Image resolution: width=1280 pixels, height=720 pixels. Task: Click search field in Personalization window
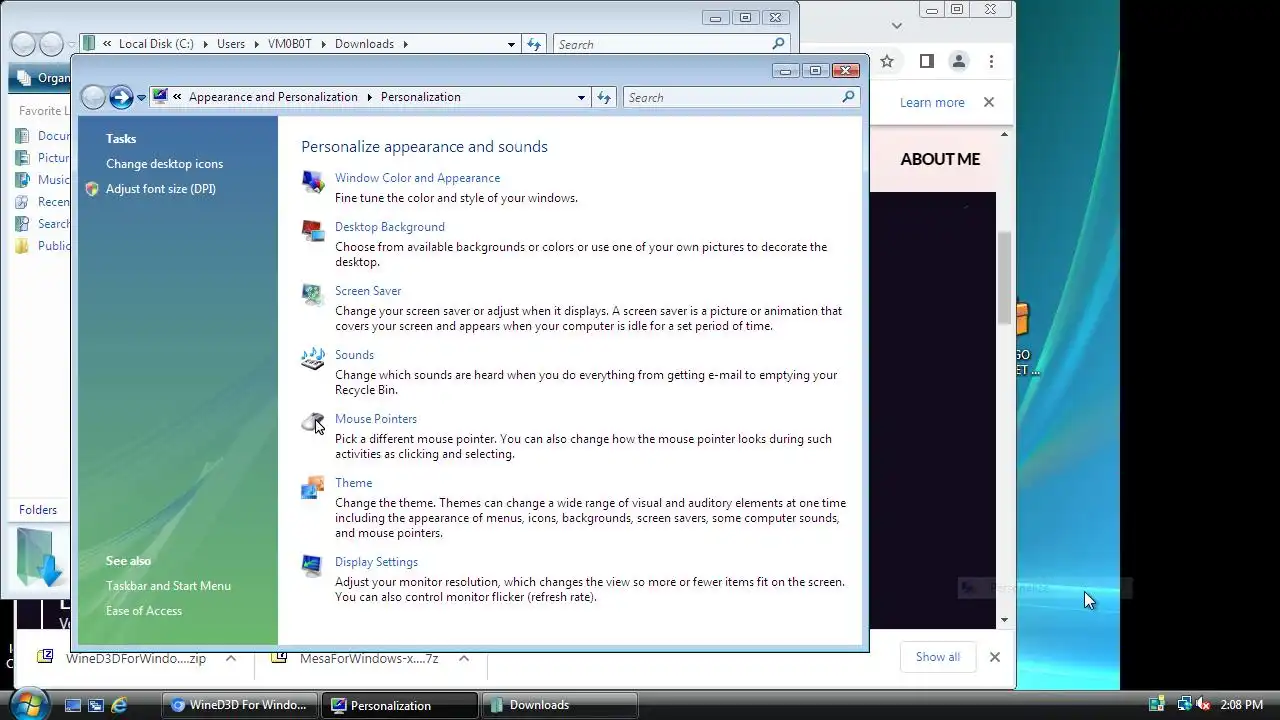click(x=733, y=97)
